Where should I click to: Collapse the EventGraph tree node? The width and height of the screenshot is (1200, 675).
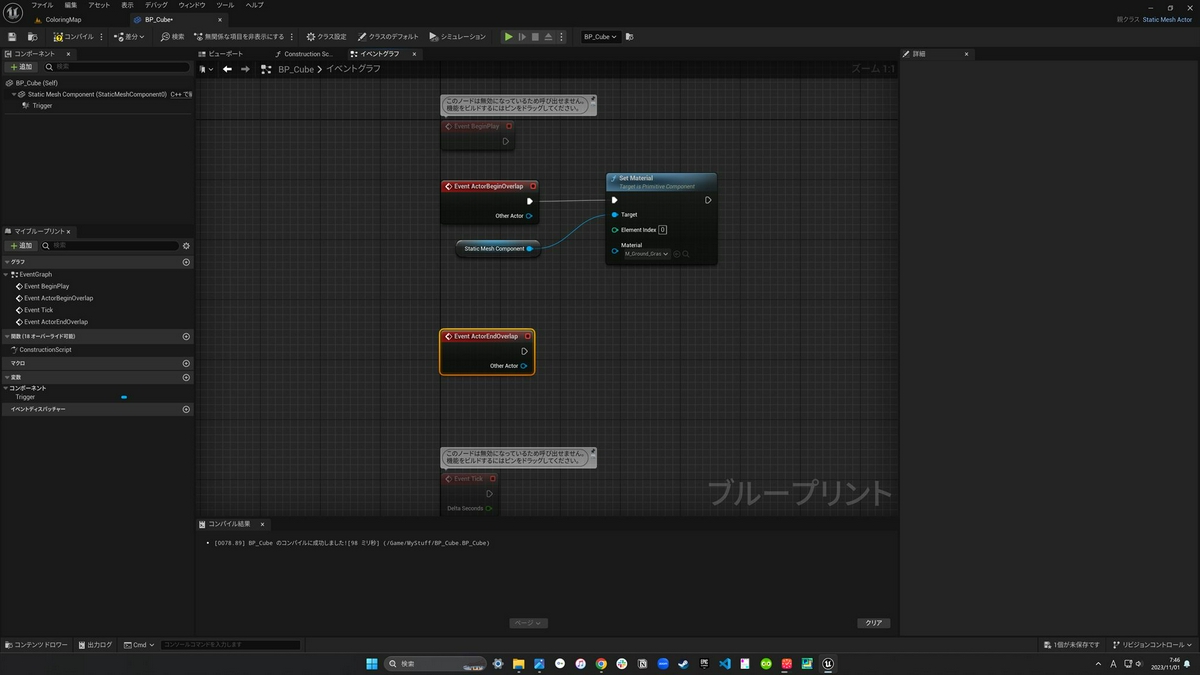pos(6,274)
